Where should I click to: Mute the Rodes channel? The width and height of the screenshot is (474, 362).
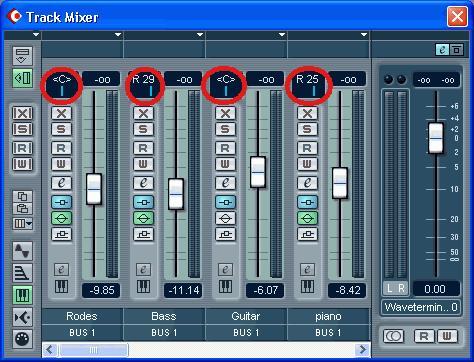coord(61,113)
